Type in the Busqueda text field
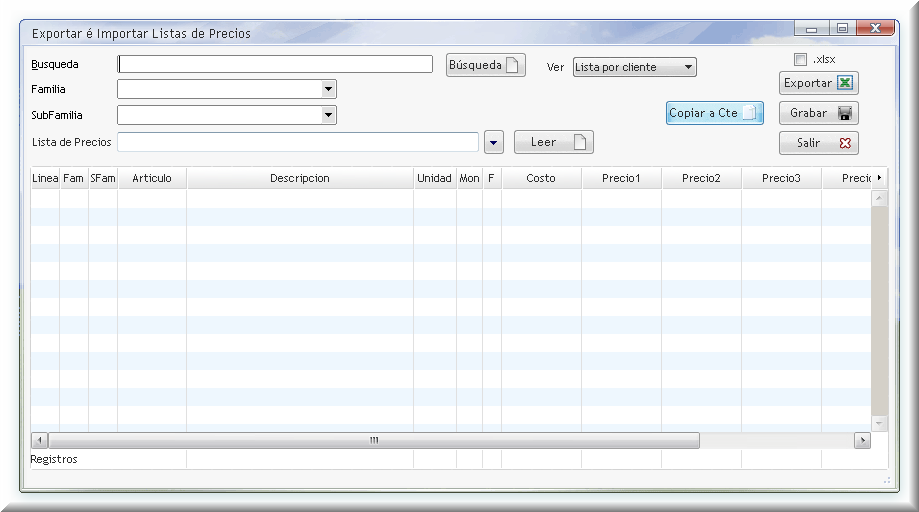Image resolution: width=919 pixels, height=512 pixels. point(275,64)
